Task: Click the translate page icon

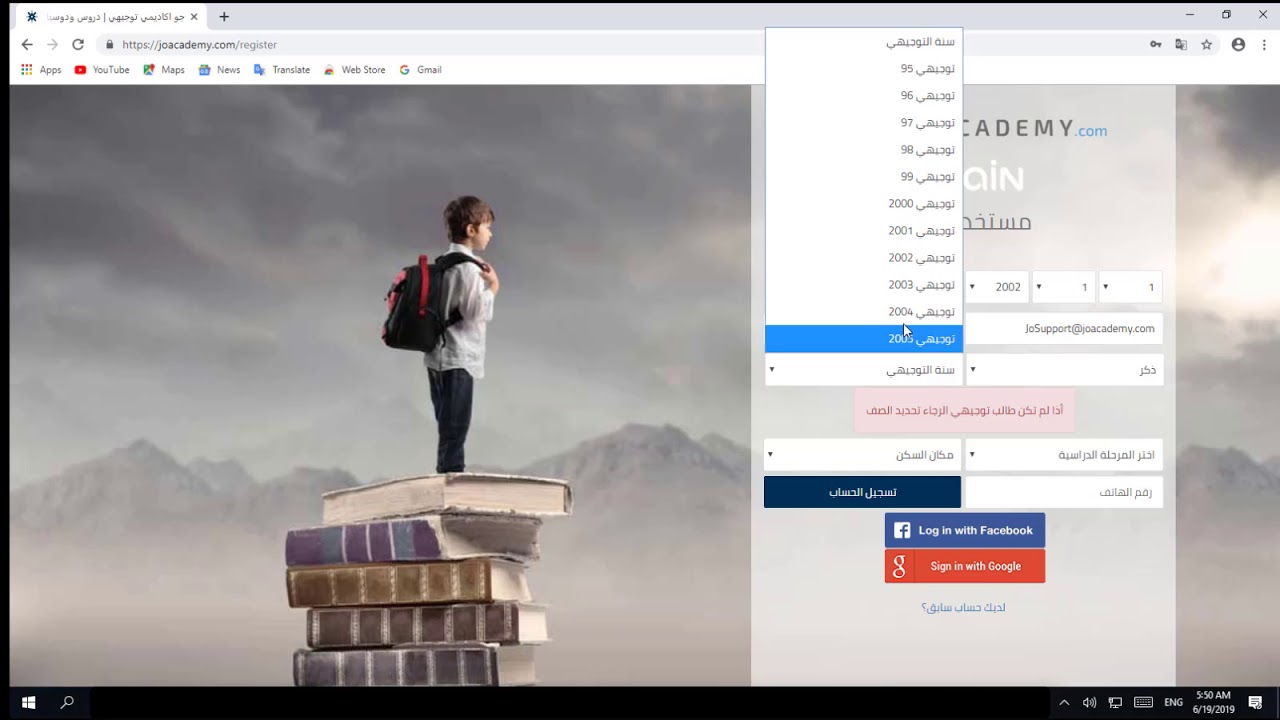Action: (x=1181, y=44)
